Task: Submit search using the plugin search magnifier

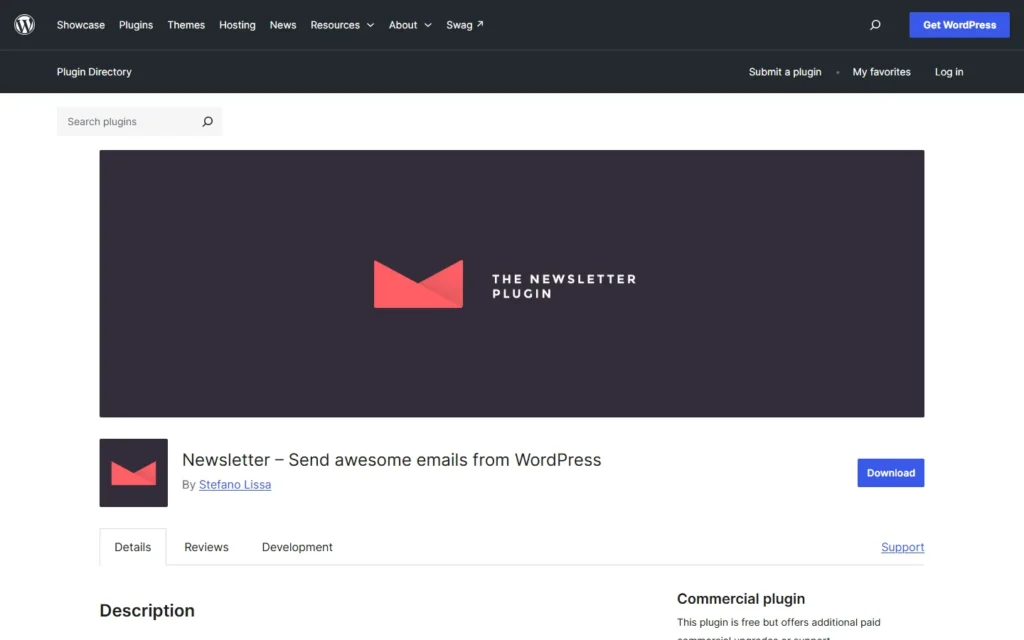Action: coord(208,121)
